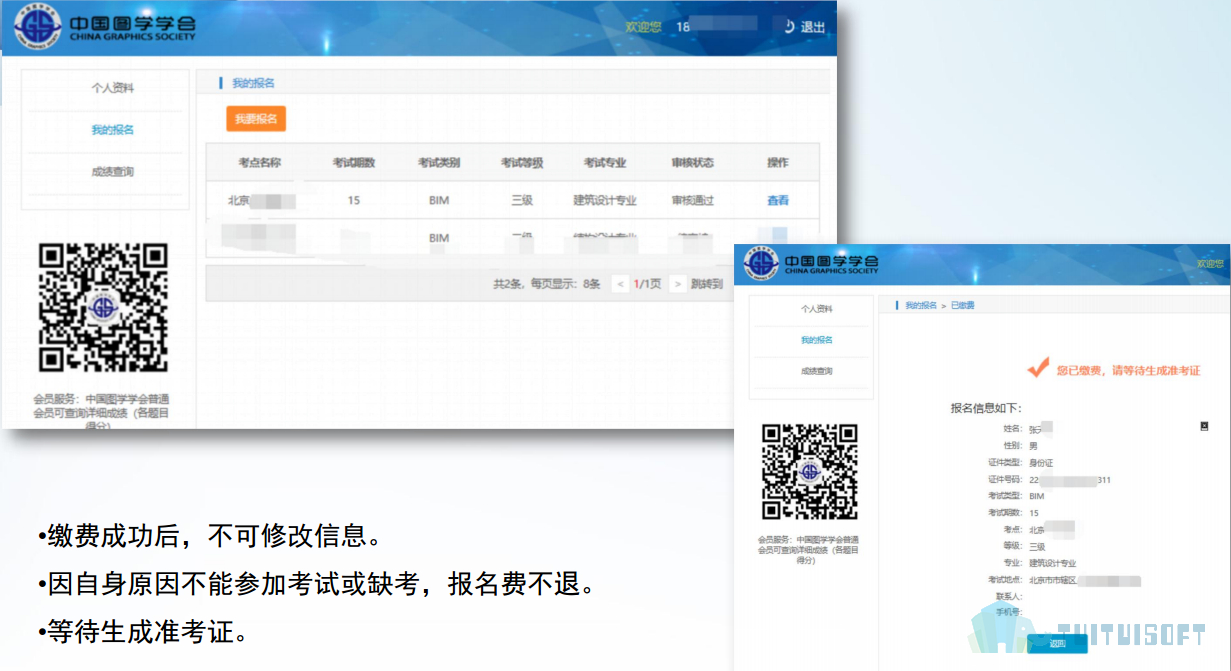Open 个人资料 in main window sidebar
The image size is (1231, 671).
112,88
